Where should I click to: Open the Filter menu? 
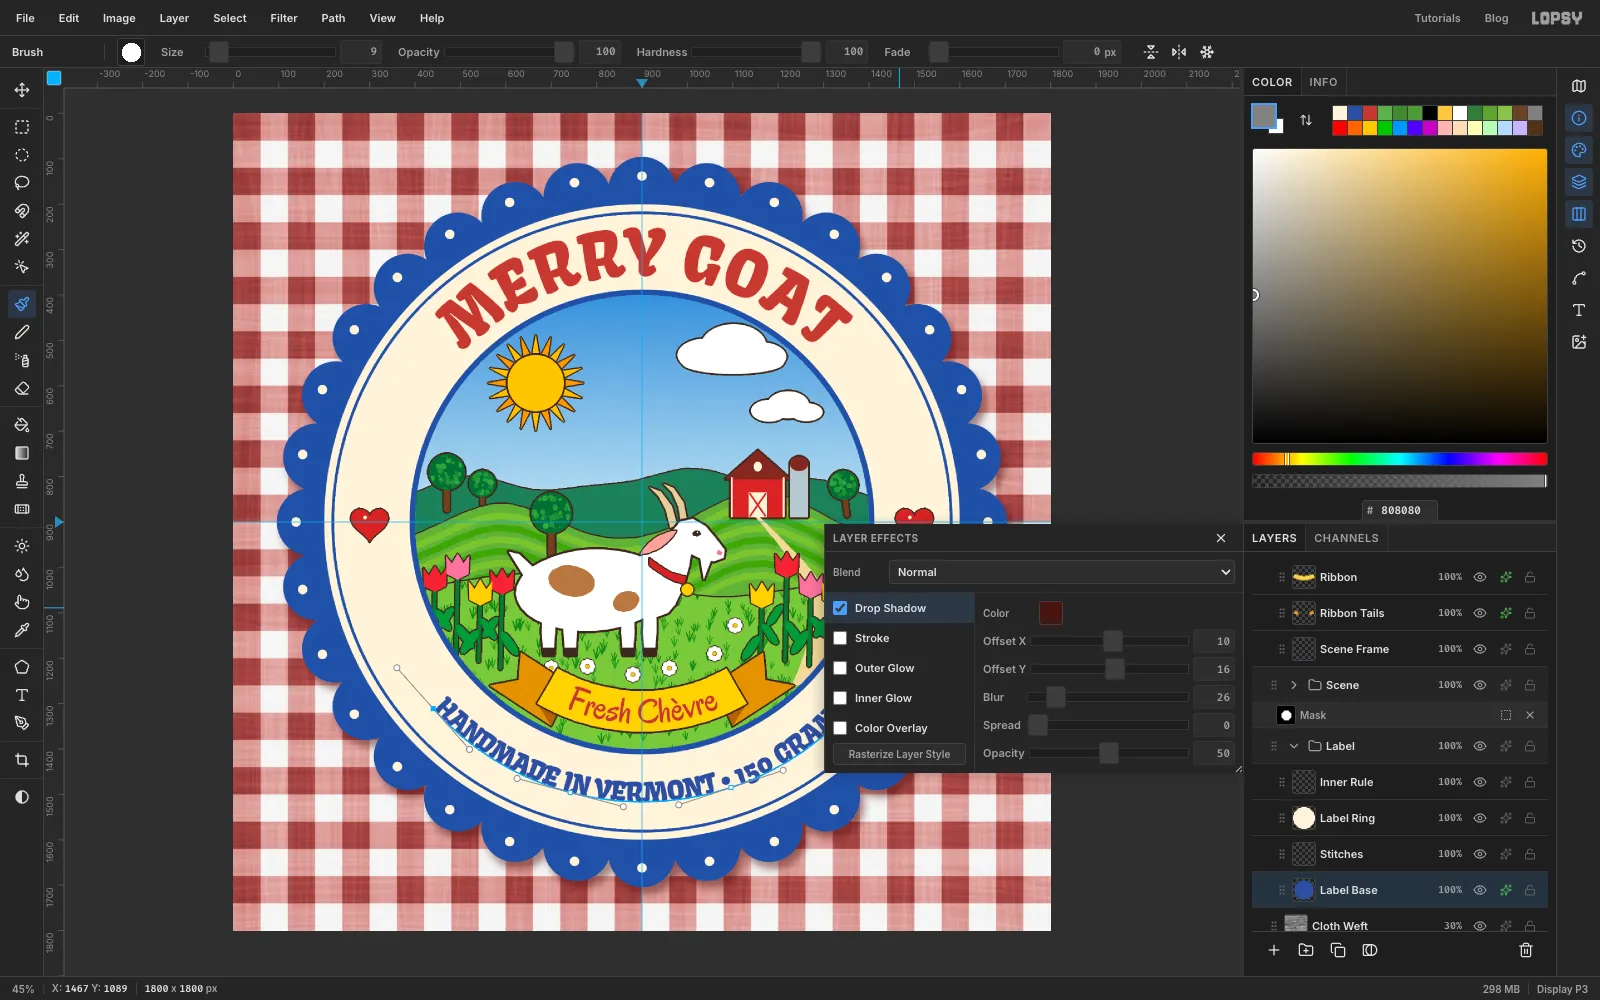coord(284,18)
